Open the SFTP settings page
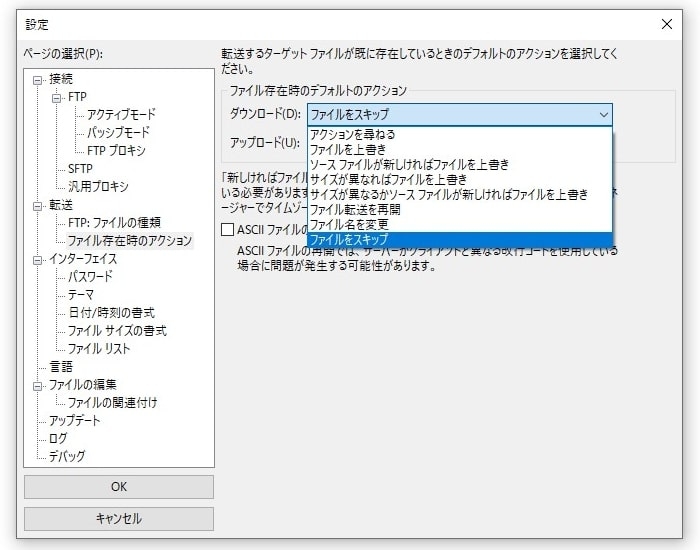The height and width of the screenshot is (550, 700). click(x=80, y=168)
